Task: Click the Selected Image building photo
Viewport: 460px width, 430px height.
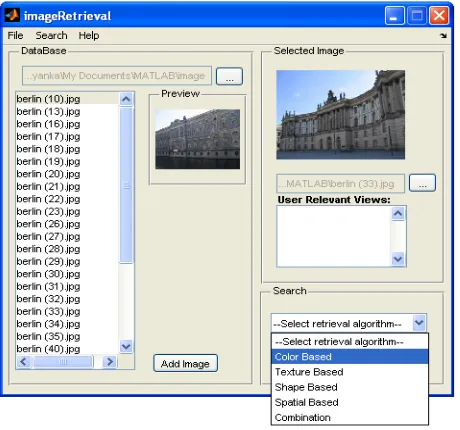Action: tap(341, 115)
